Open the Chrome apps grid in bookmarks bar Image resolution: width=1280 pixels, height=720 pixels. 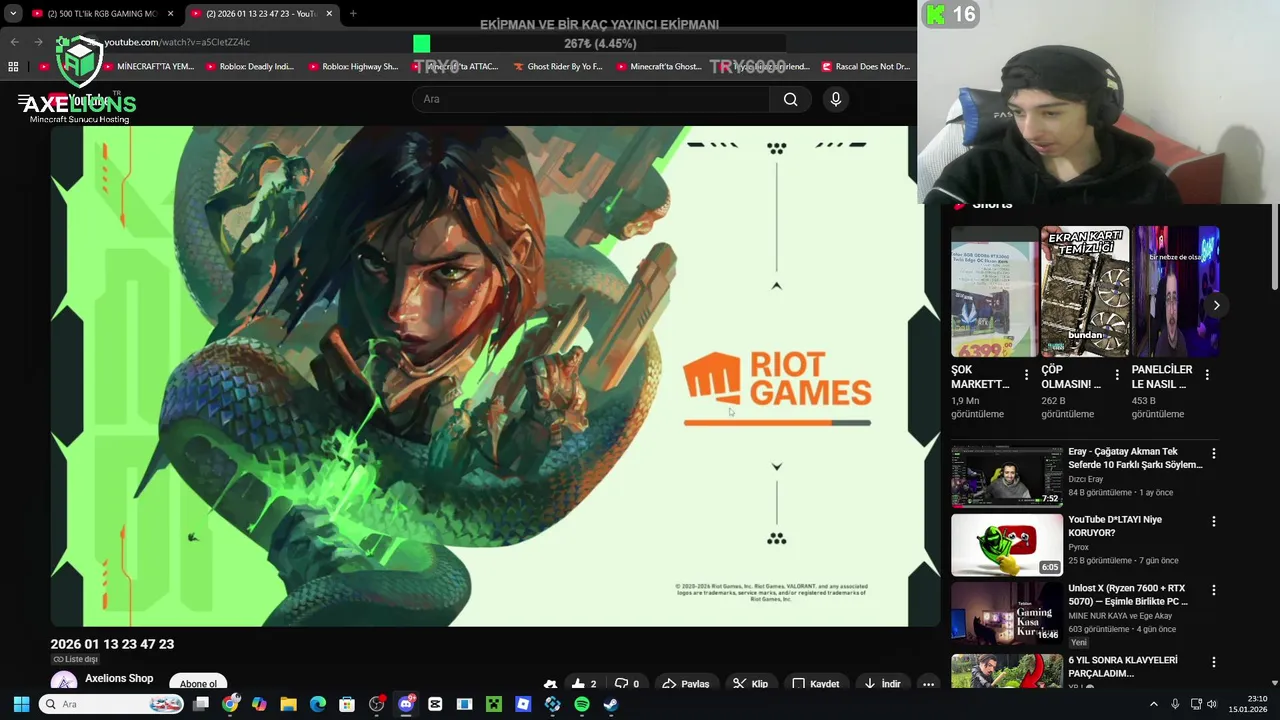click(13, 67)
